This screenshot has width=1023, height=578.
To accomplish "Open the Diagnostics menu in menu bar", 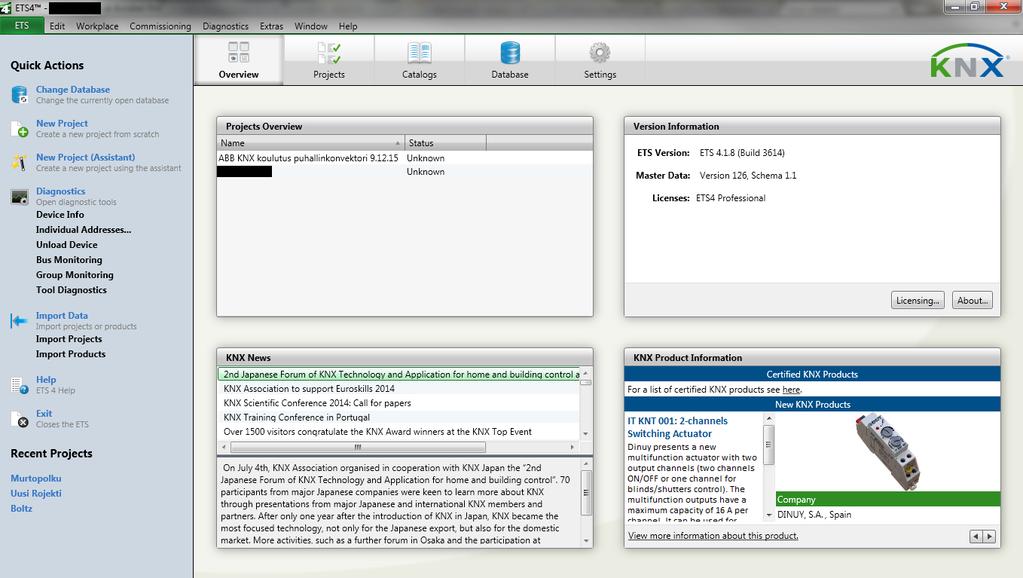I will pos(225,26).
